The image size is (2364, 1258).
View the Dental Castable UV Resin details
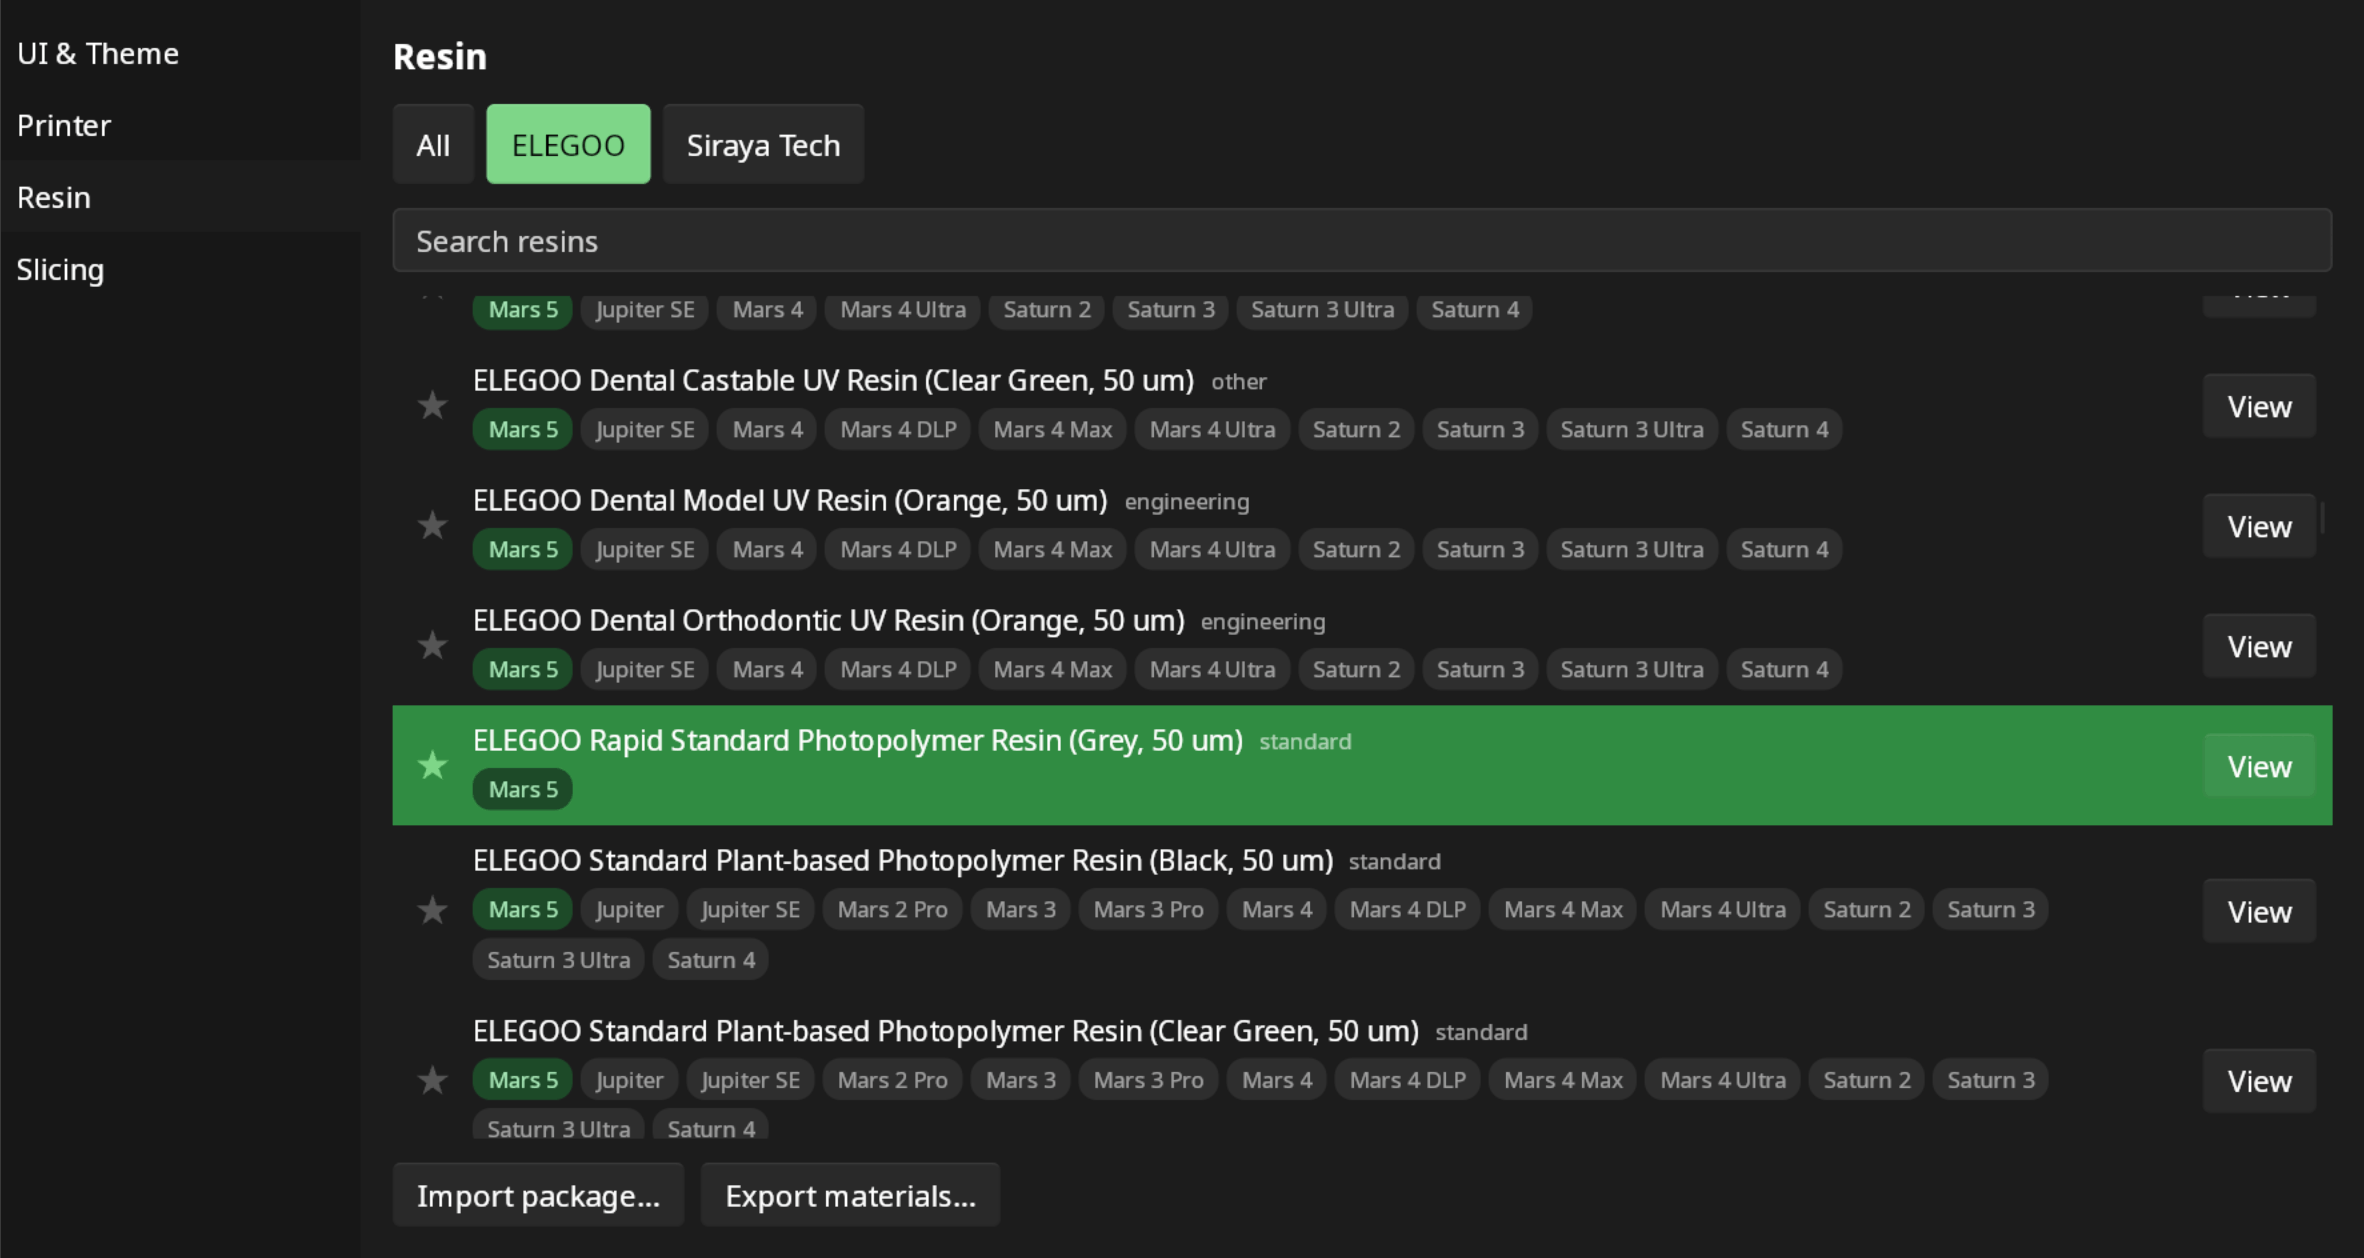(2259, 406)
